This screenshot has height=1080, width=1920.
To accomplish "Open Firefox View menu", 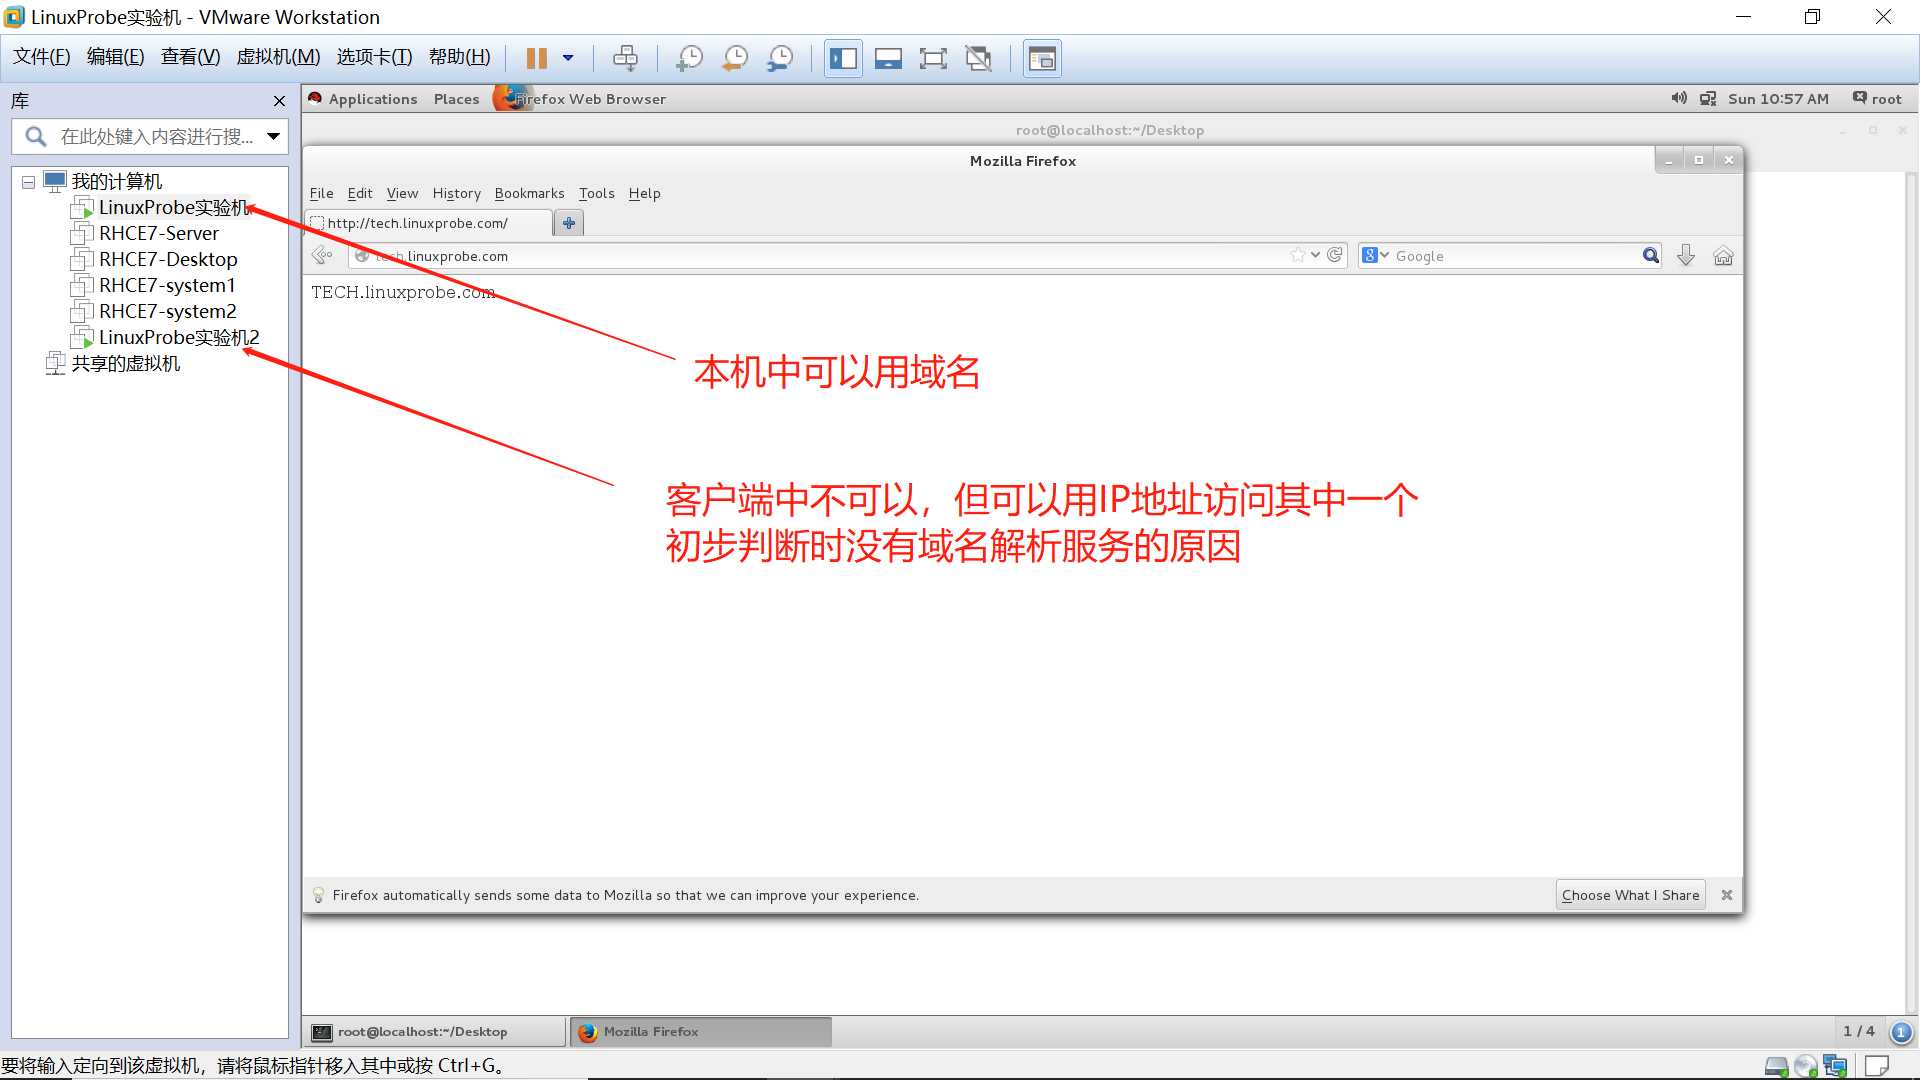I will coord(402,194).
